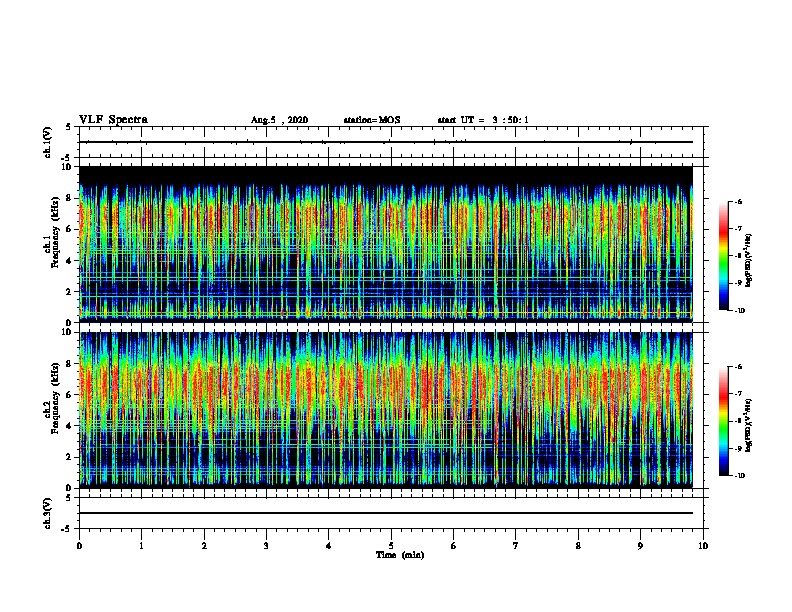792x612 pixels.
Task: Click the "1" tick on the time axis
Action: [x=141, y=546]
